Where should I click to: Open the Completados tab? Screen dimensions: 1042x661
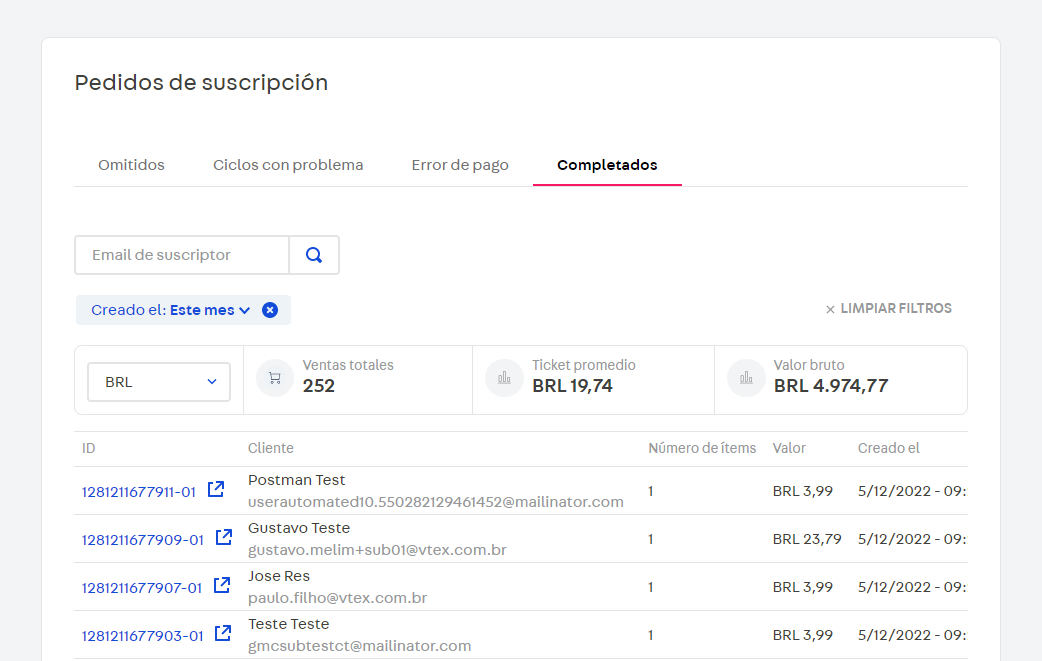(607, 165)
